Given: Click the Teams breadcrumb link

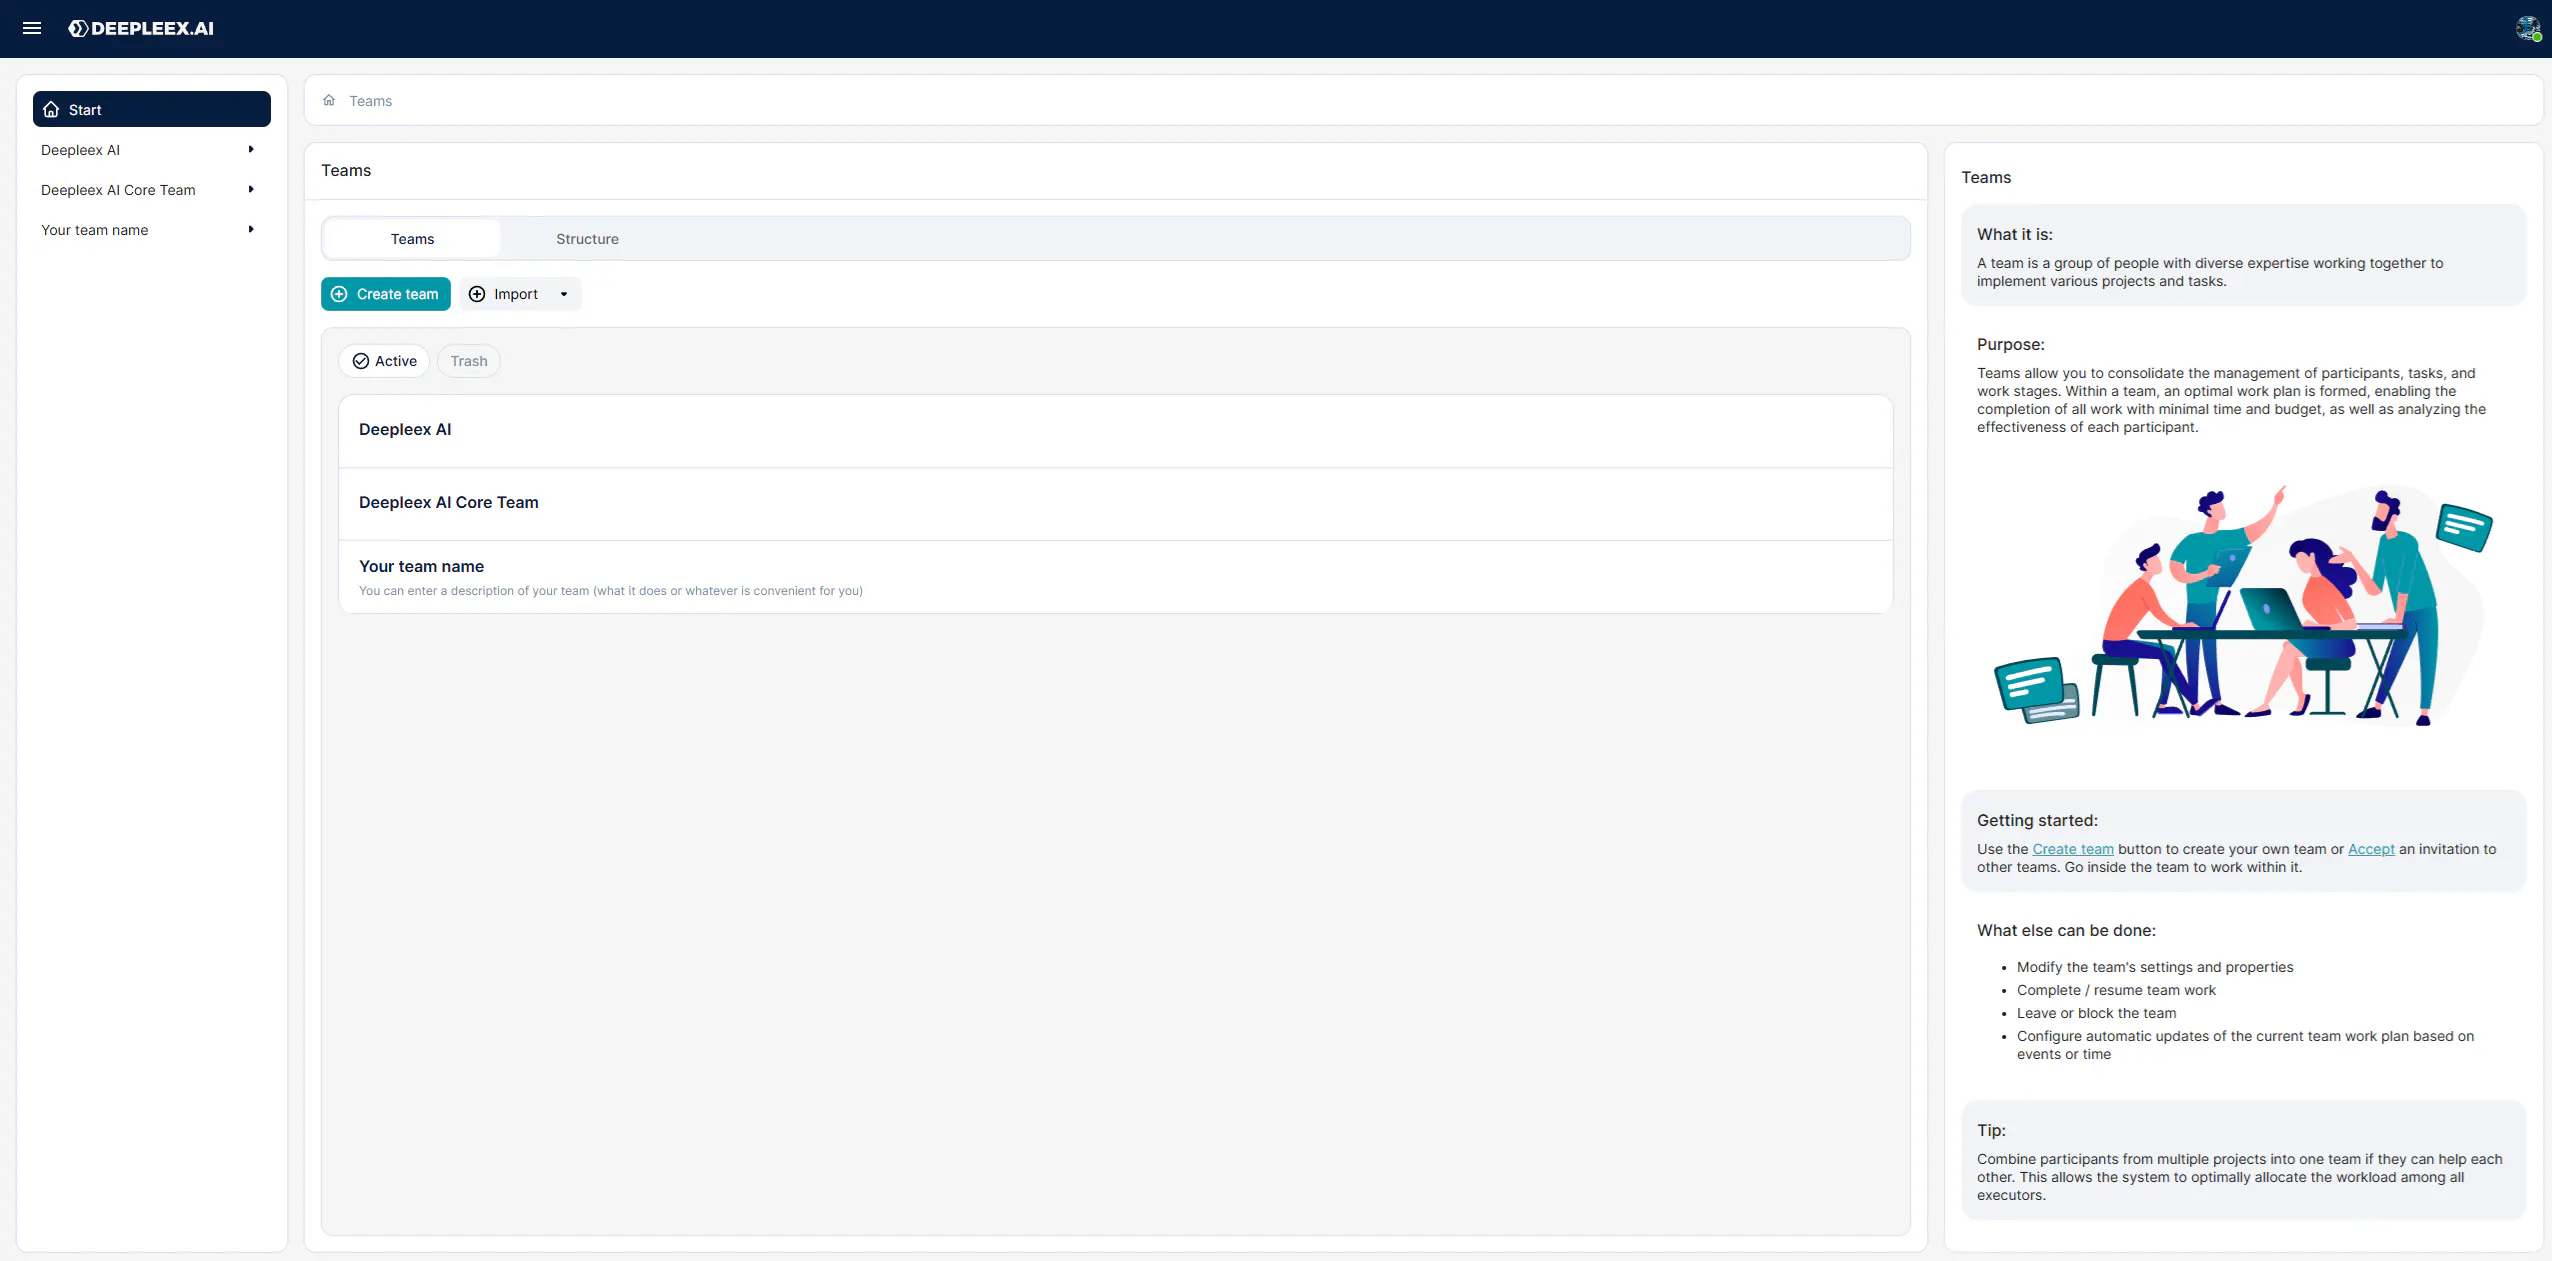Looking at the screenshot, I should [x=370, y=101].
